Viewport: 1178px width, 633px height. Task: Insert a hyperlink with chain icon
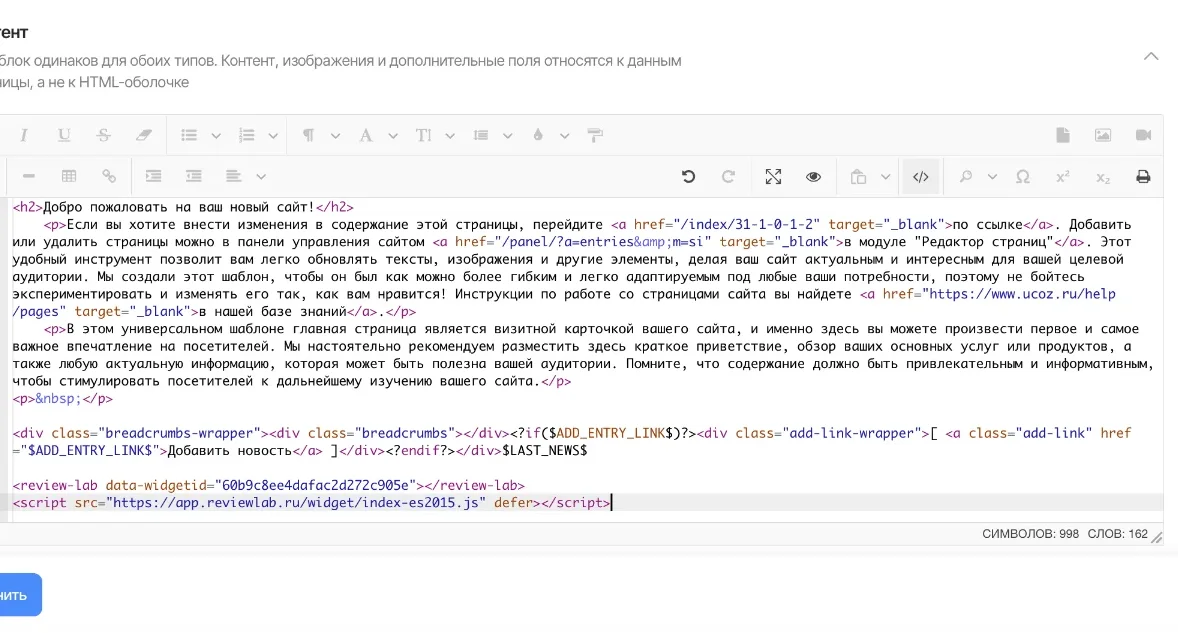109,176
